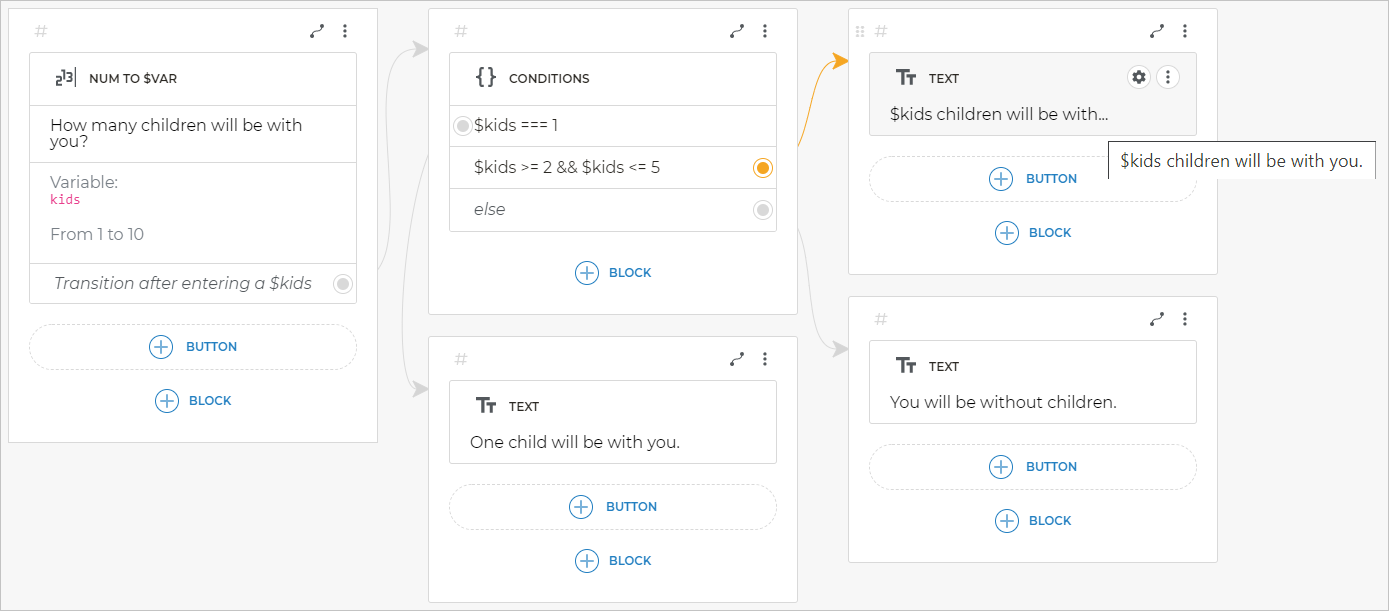Screen dimensions: 1389x611
Task: Click the 'One child will be with you.' text
Action: tap(575, 442)
